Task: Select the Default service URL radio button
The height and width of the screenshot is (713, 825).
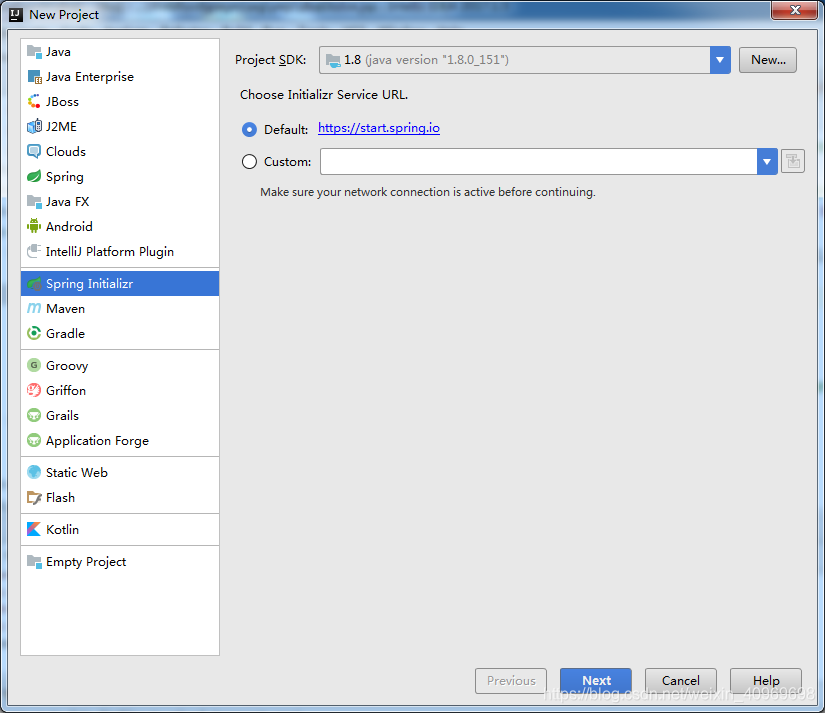Action: pyautogui.click(x=249, y=129)
